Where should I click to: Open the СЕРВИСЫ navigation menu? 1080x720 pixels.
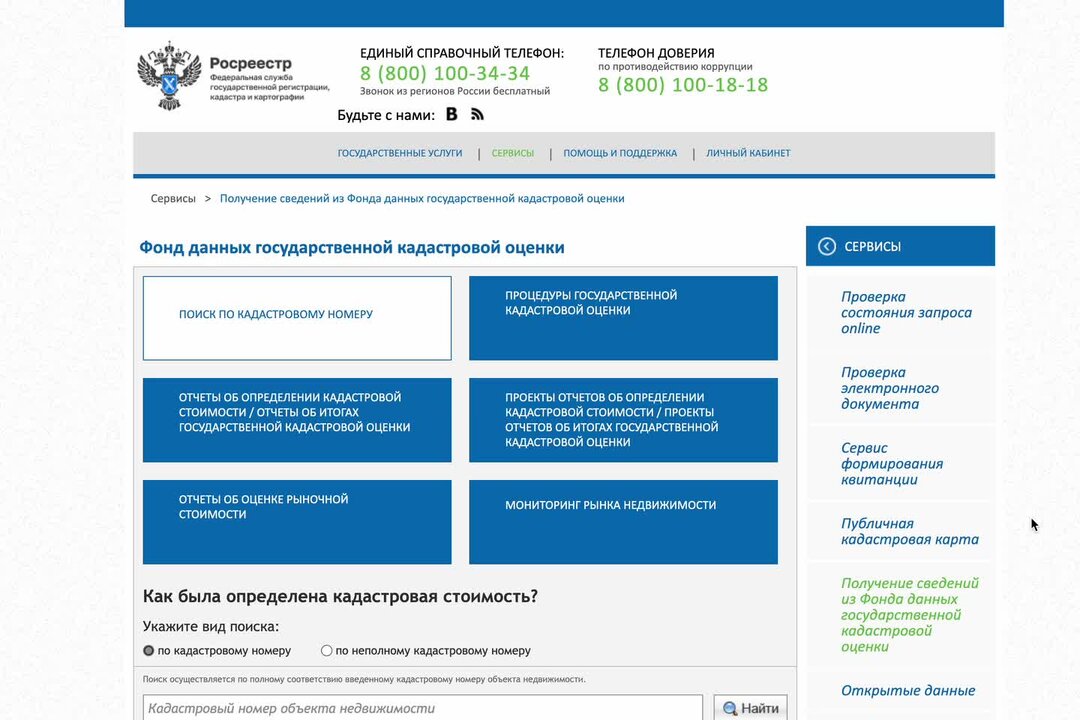coord(513,152)
